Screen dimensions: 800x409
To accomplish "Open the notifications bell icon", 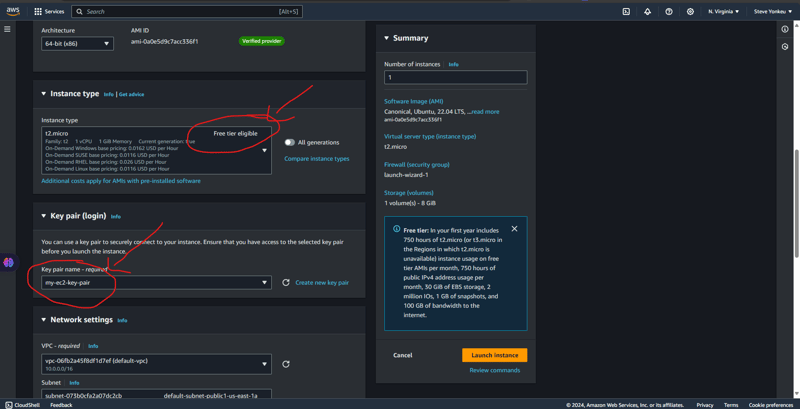I will (x=647, y=11).
